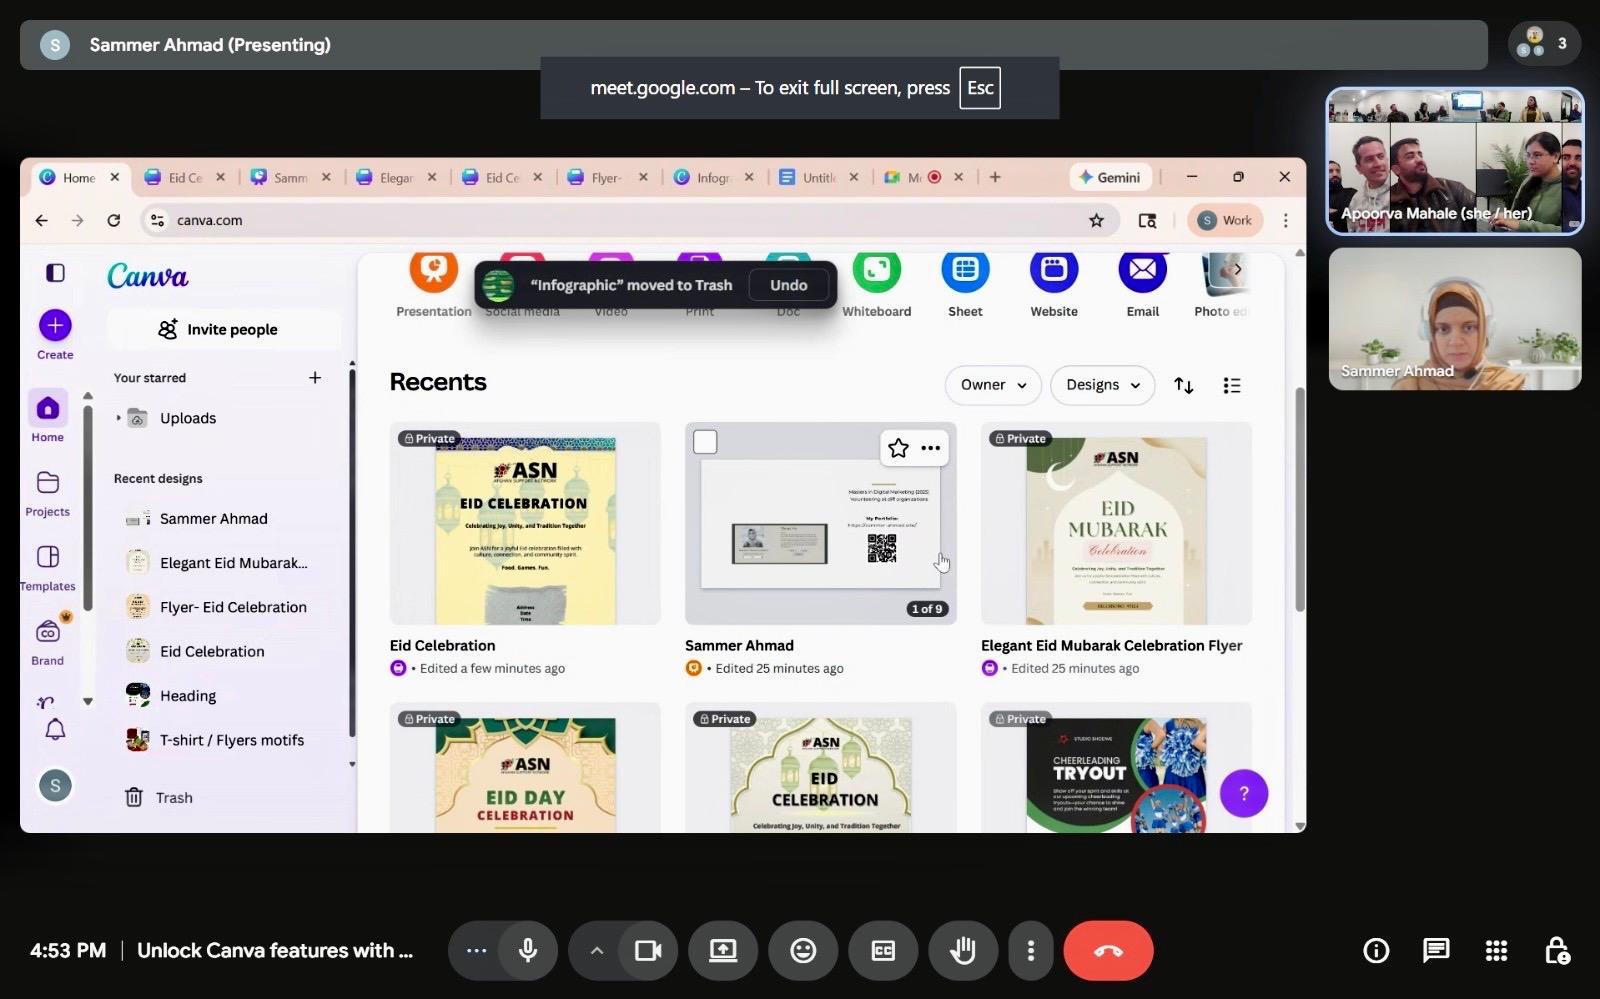Switch to the Untitle docs tab

(x=818, y=178)
